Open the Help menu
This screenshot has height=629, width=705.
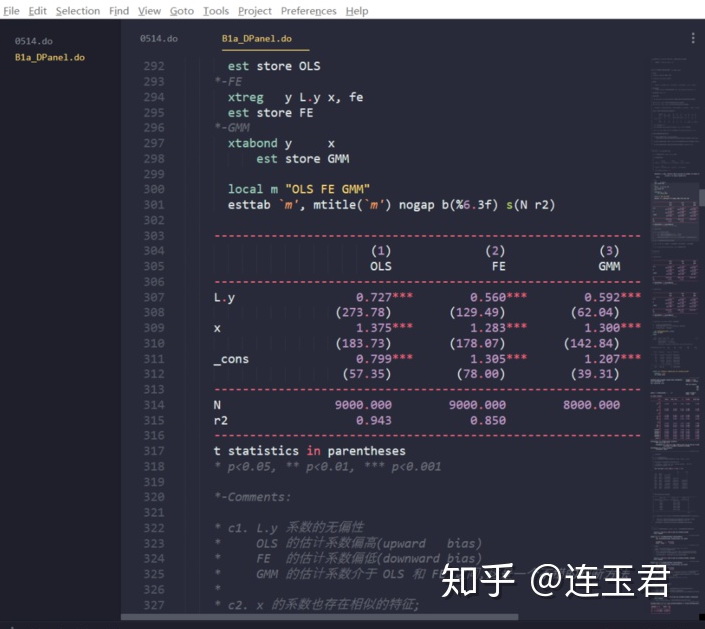click(x=357, y=11)
